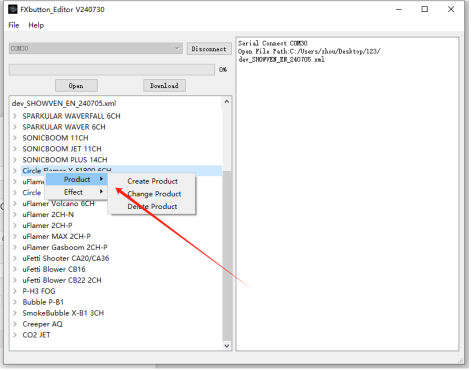Select SPARKULAR WAVER 6CH in the tree

tap(64, 127)
